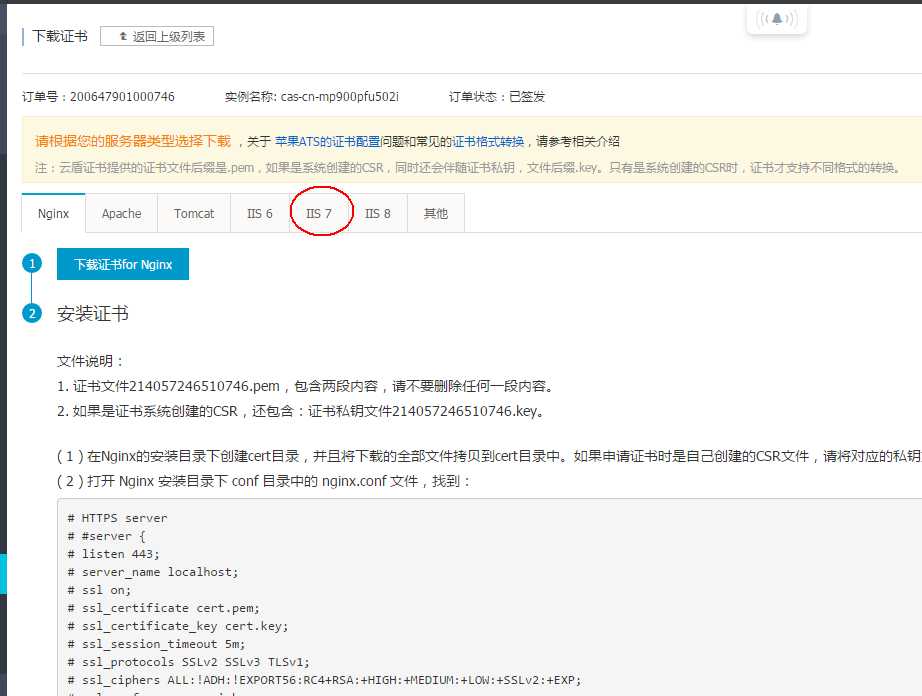Click the '# ssl_session_timeout 5m;' line
Screen dimensions: 922x696
click(x=156, y=644)
